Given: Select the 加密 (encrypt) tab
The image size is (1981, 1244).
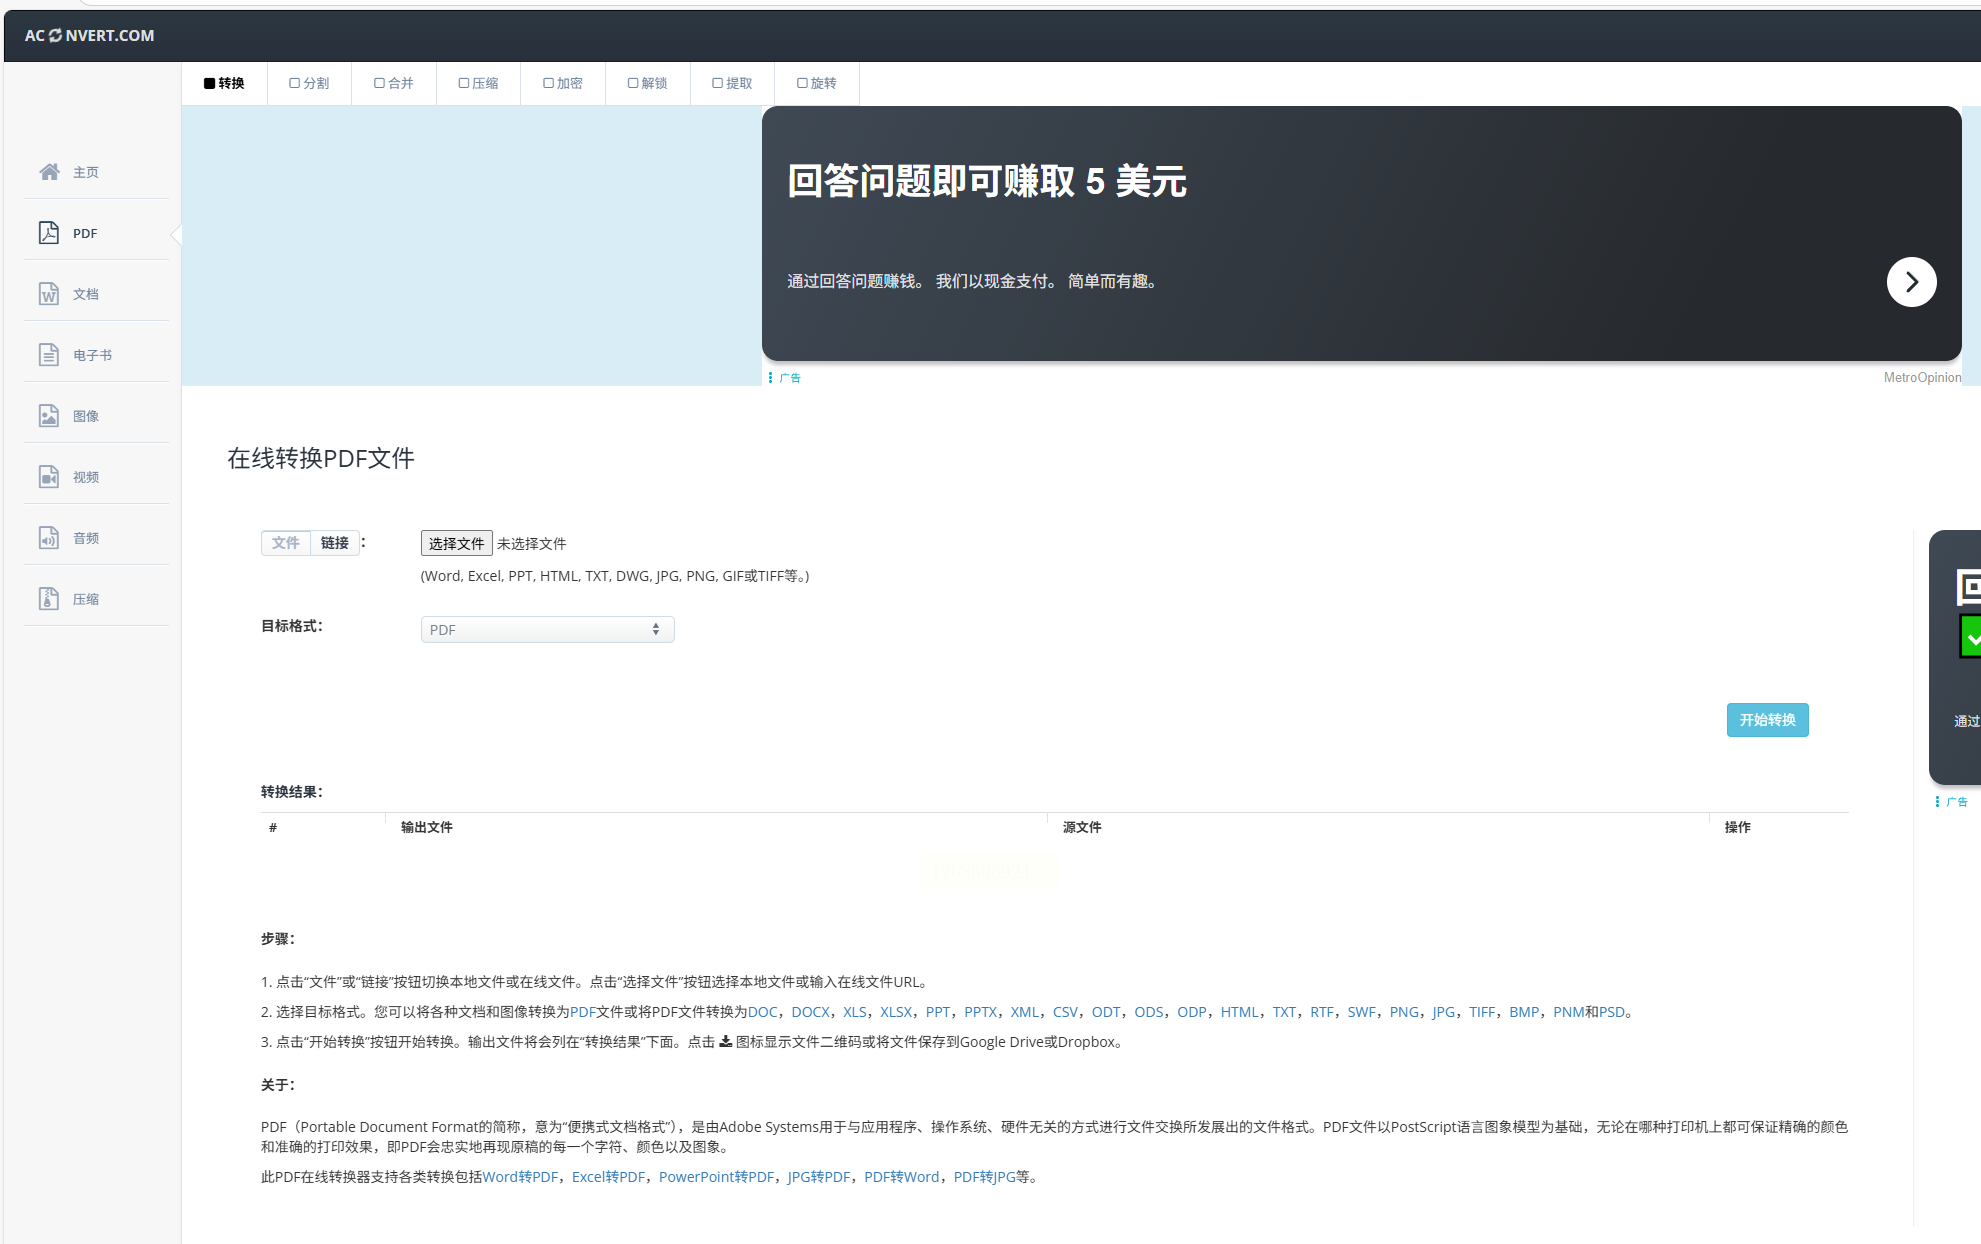Looking at the screenshot, I should coord(563,83).
